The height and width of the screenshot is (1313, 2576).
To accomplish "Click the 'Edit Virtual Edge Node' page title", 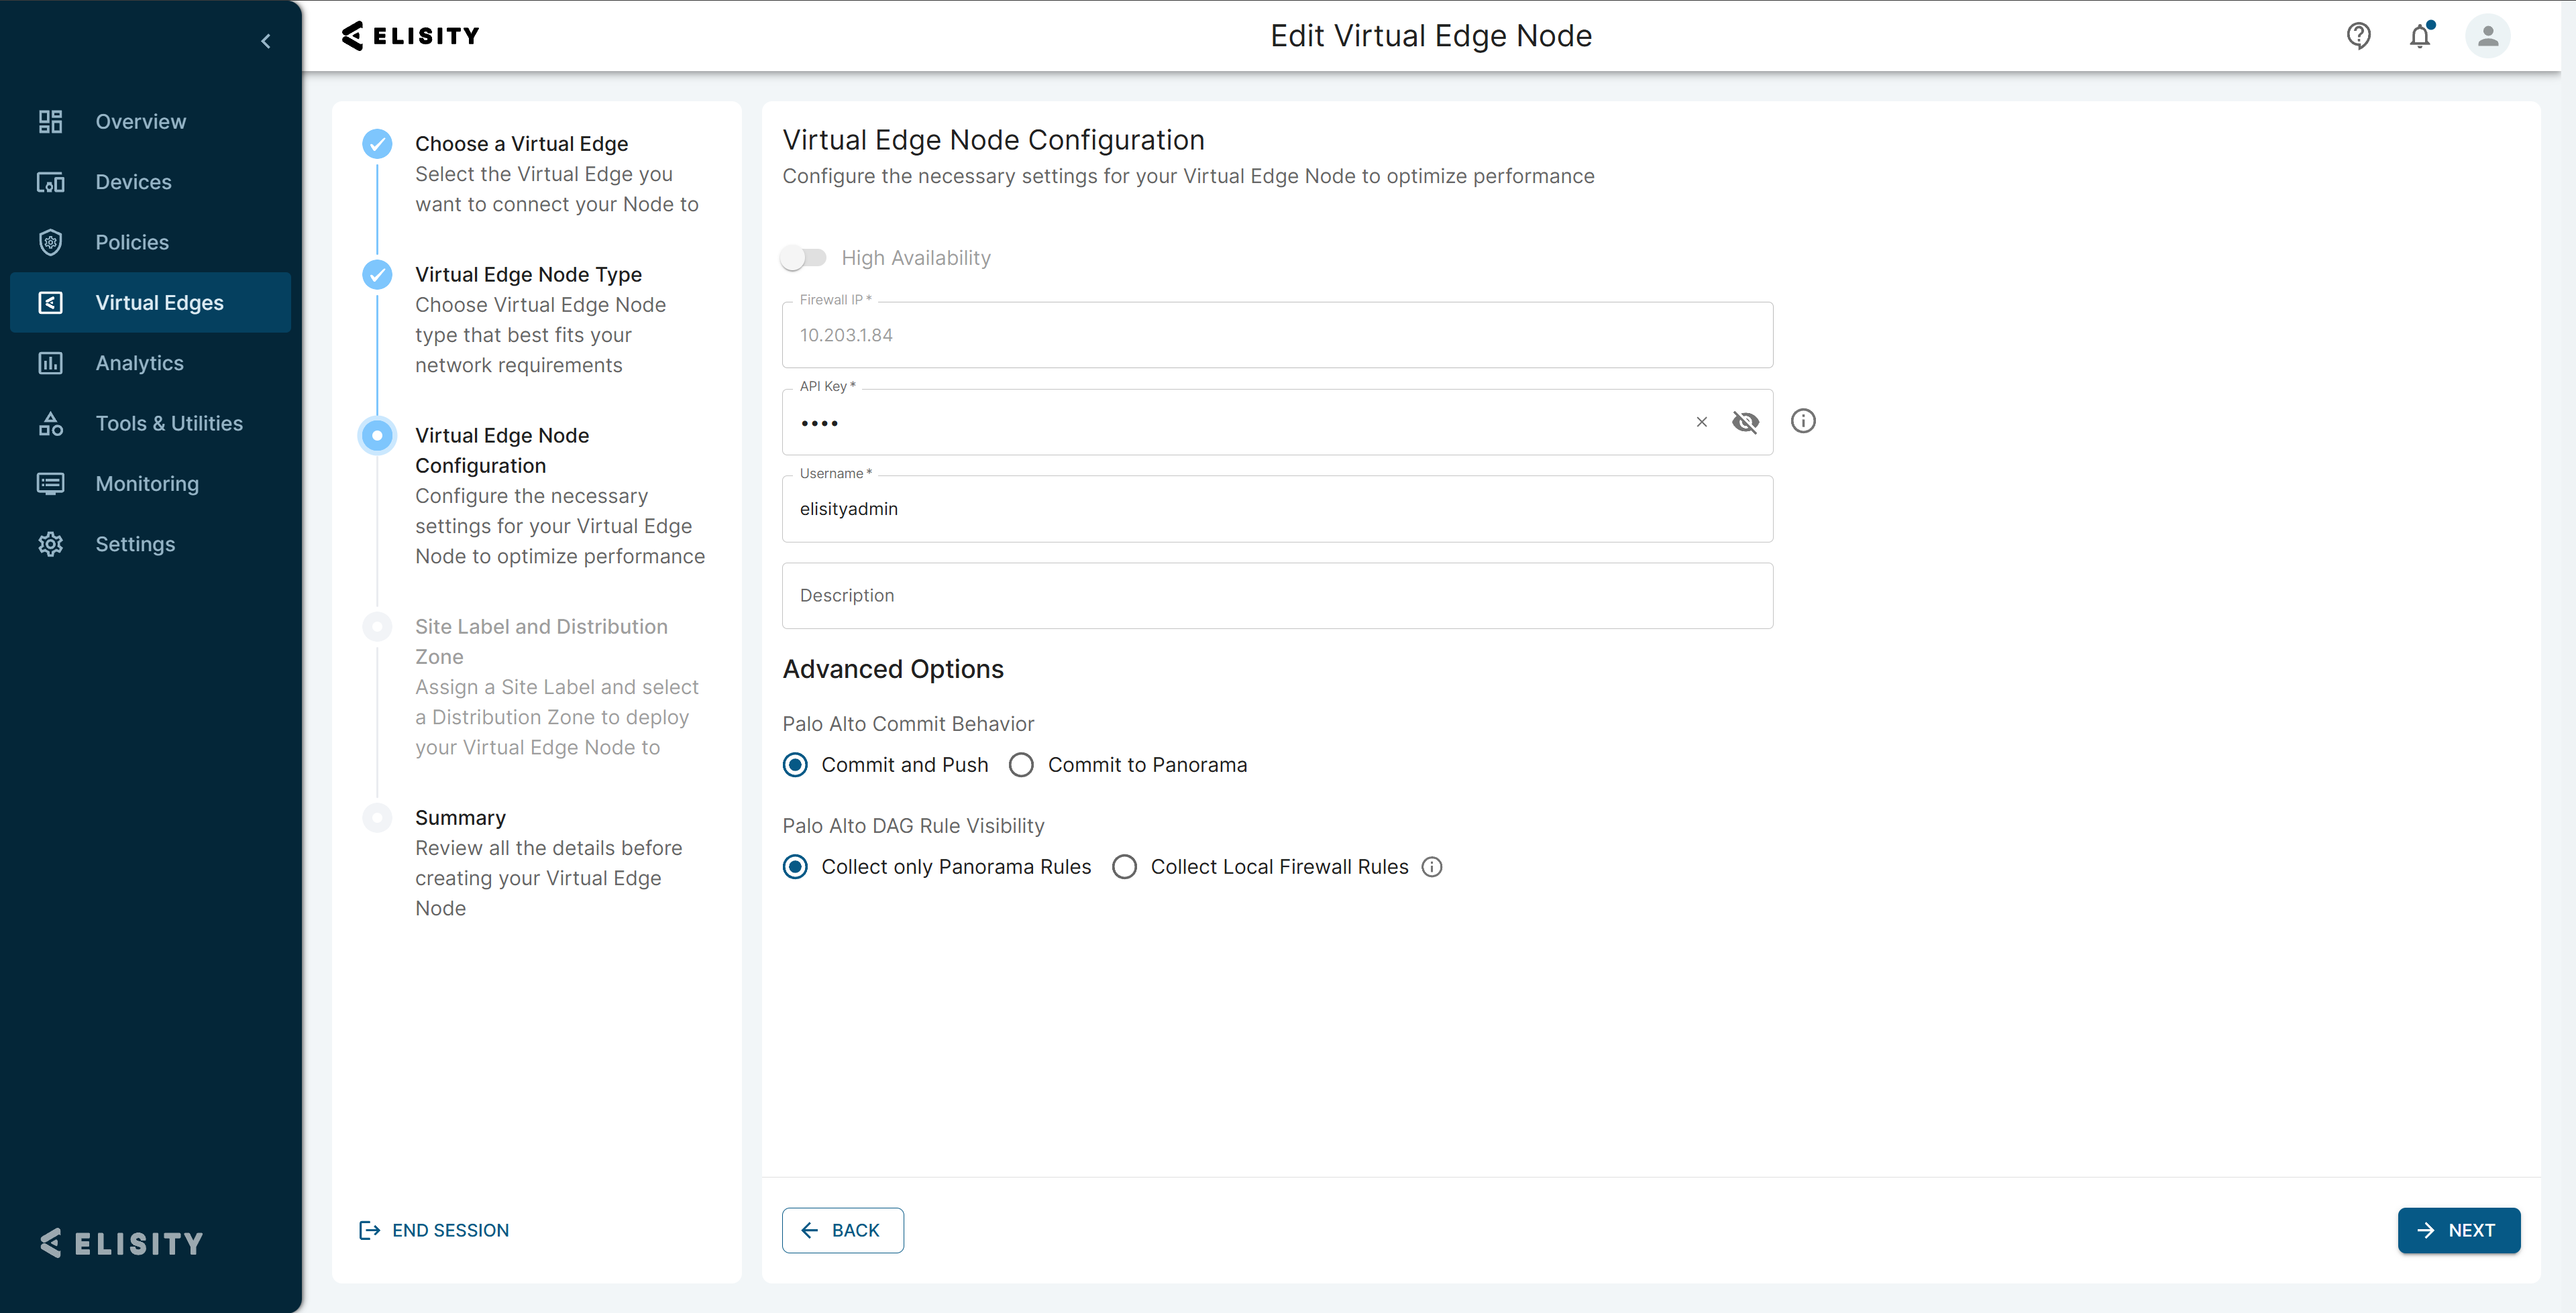I will tap(1431, 36).
